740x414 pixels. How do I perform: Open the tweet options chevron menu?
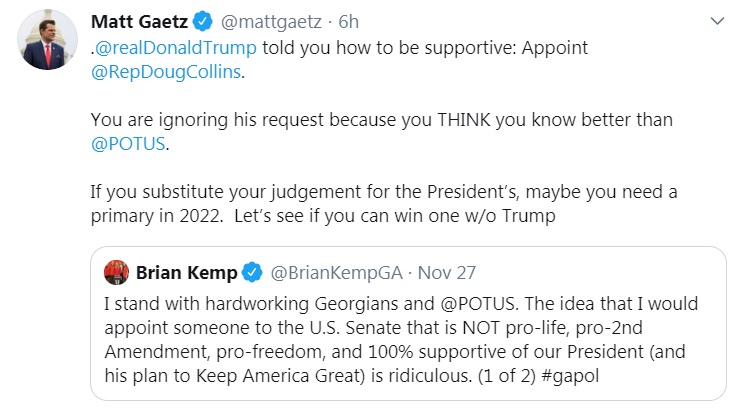pyautogui.click(x=716, y=21)
